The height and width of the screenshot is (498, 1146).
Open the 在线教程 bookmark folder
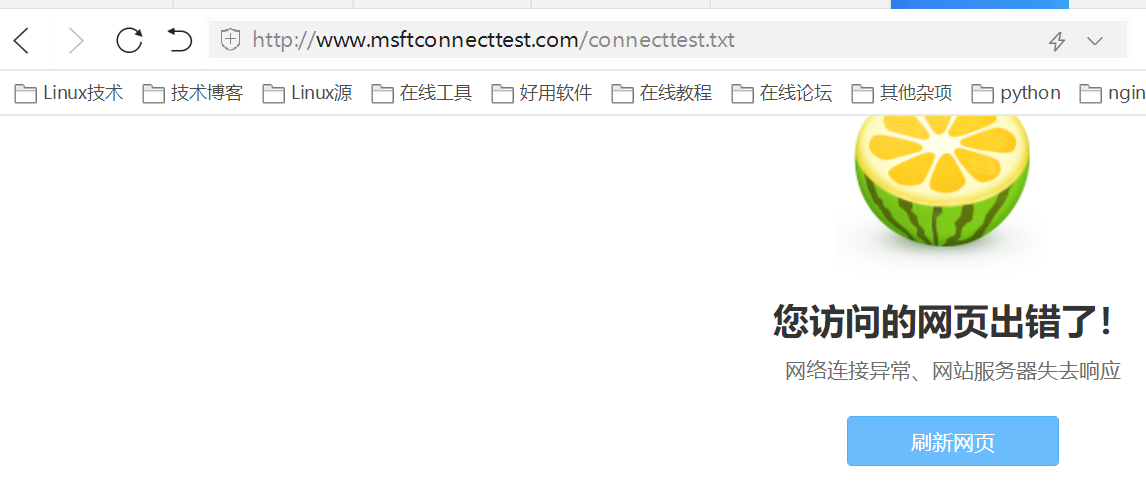[x=661, y=94]
